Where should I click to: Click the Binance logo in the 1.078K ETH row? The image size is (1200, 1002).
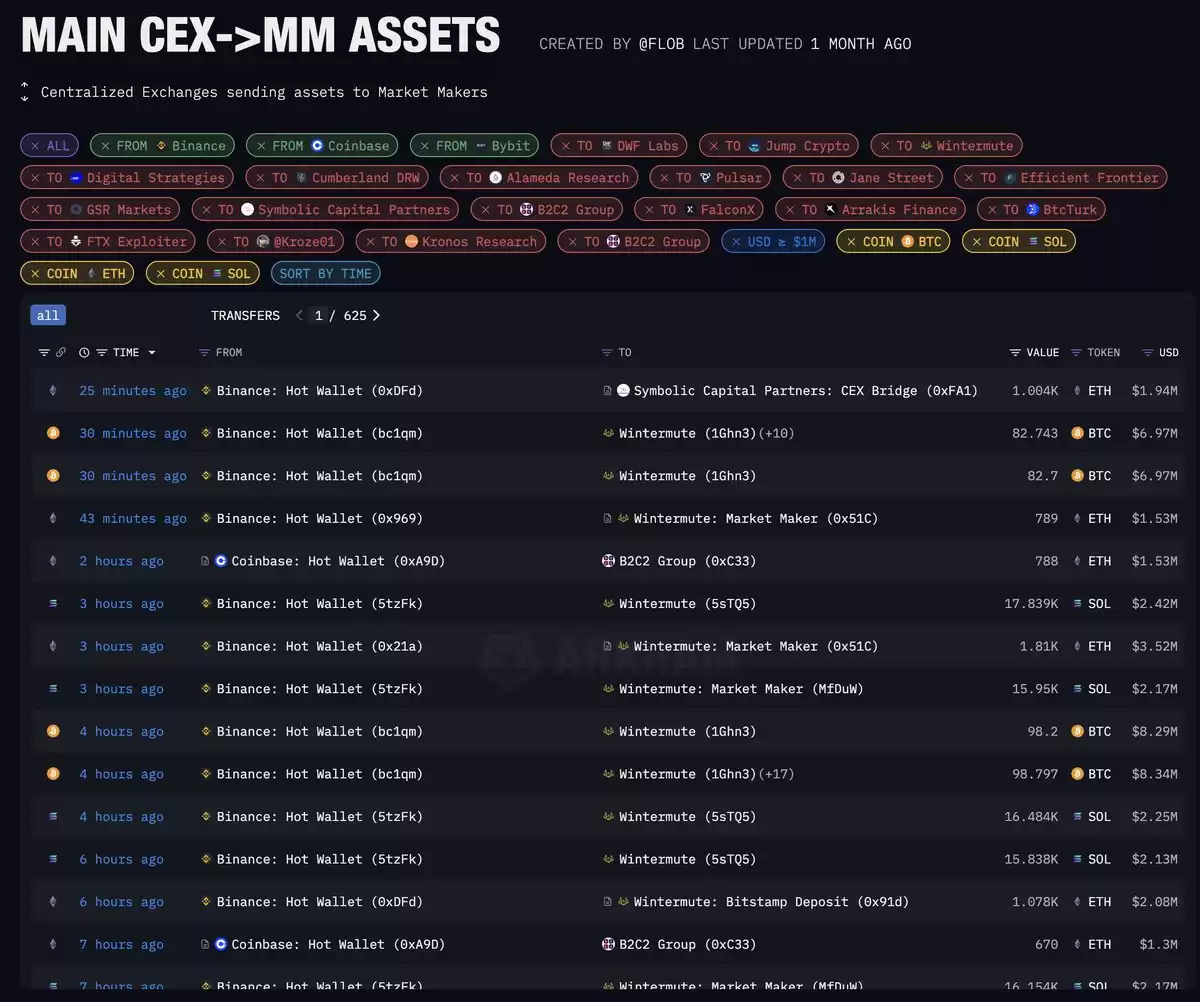[206, 902]
